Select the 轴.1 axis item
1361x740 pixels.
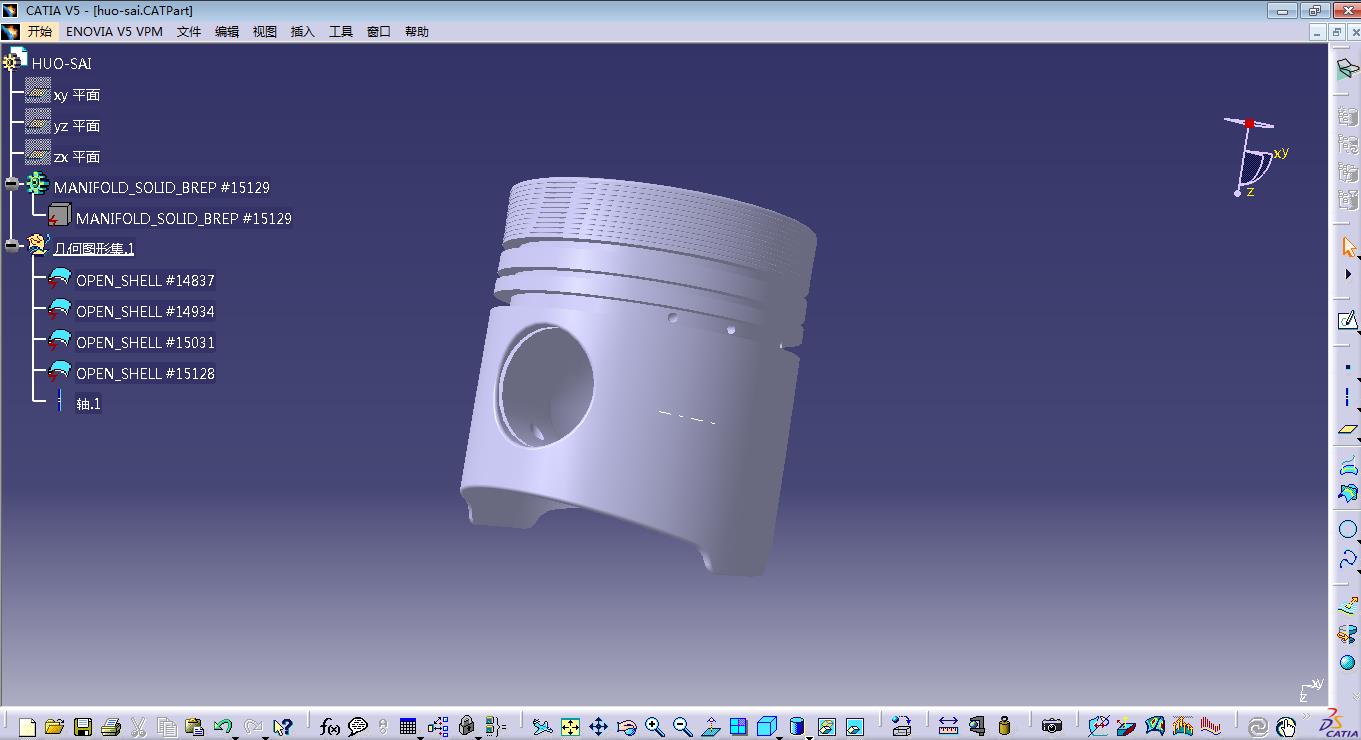(x=88, y=404)
